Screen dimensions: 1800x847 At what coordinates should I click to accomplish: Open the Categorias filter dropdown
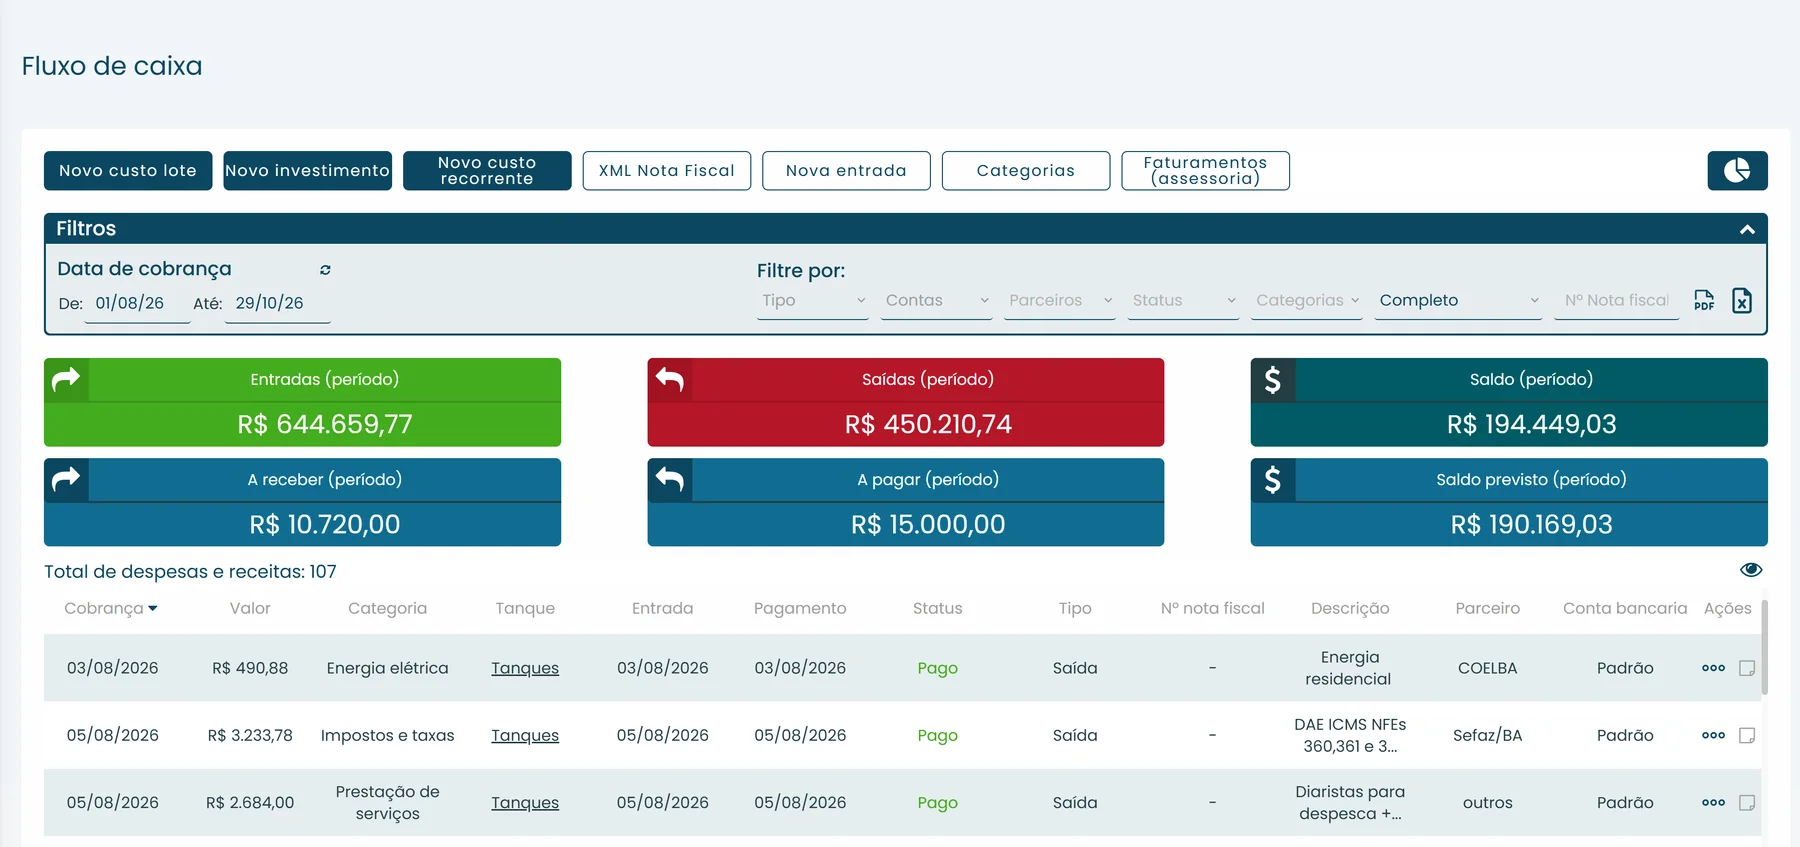pyautogui.click(x=1307, y=300)
